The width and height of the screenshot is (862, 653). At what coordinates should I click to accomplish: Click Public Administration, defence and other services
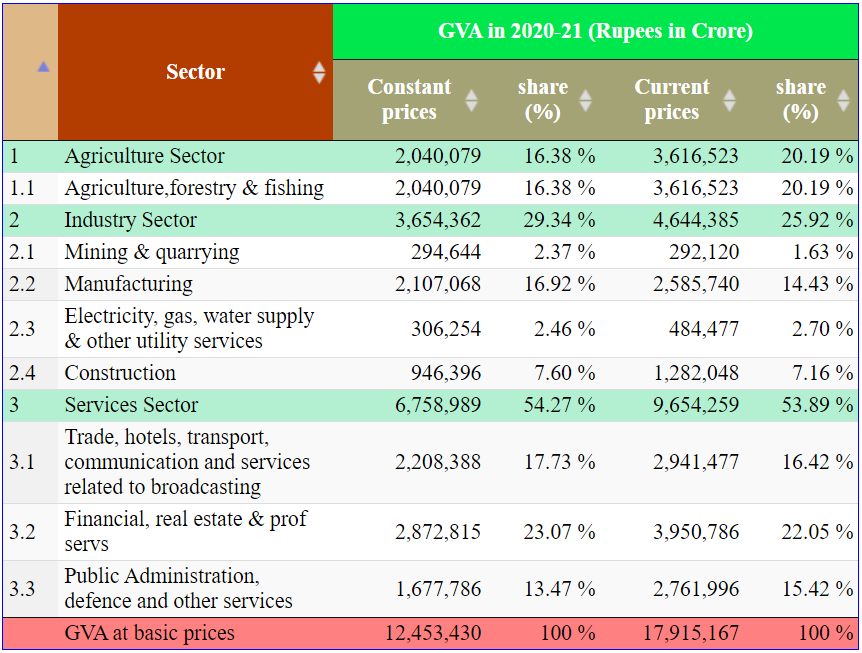click(x=178, y=588)
